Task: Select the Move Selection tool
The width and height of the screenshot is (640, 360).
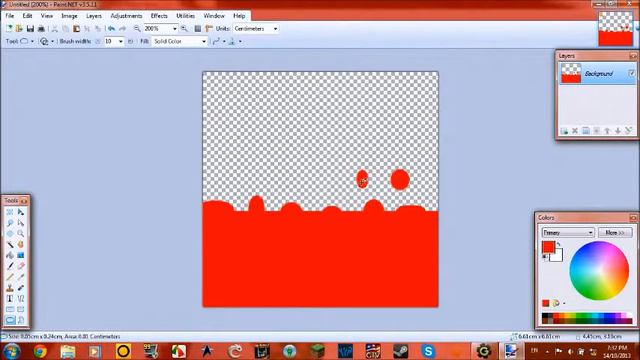Action: (20, 223)
